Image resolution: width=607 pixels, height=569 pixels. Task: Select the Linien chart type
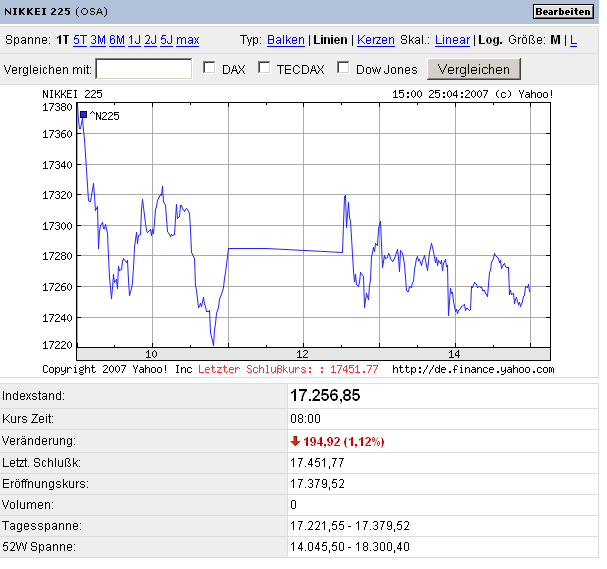[330, 40]
